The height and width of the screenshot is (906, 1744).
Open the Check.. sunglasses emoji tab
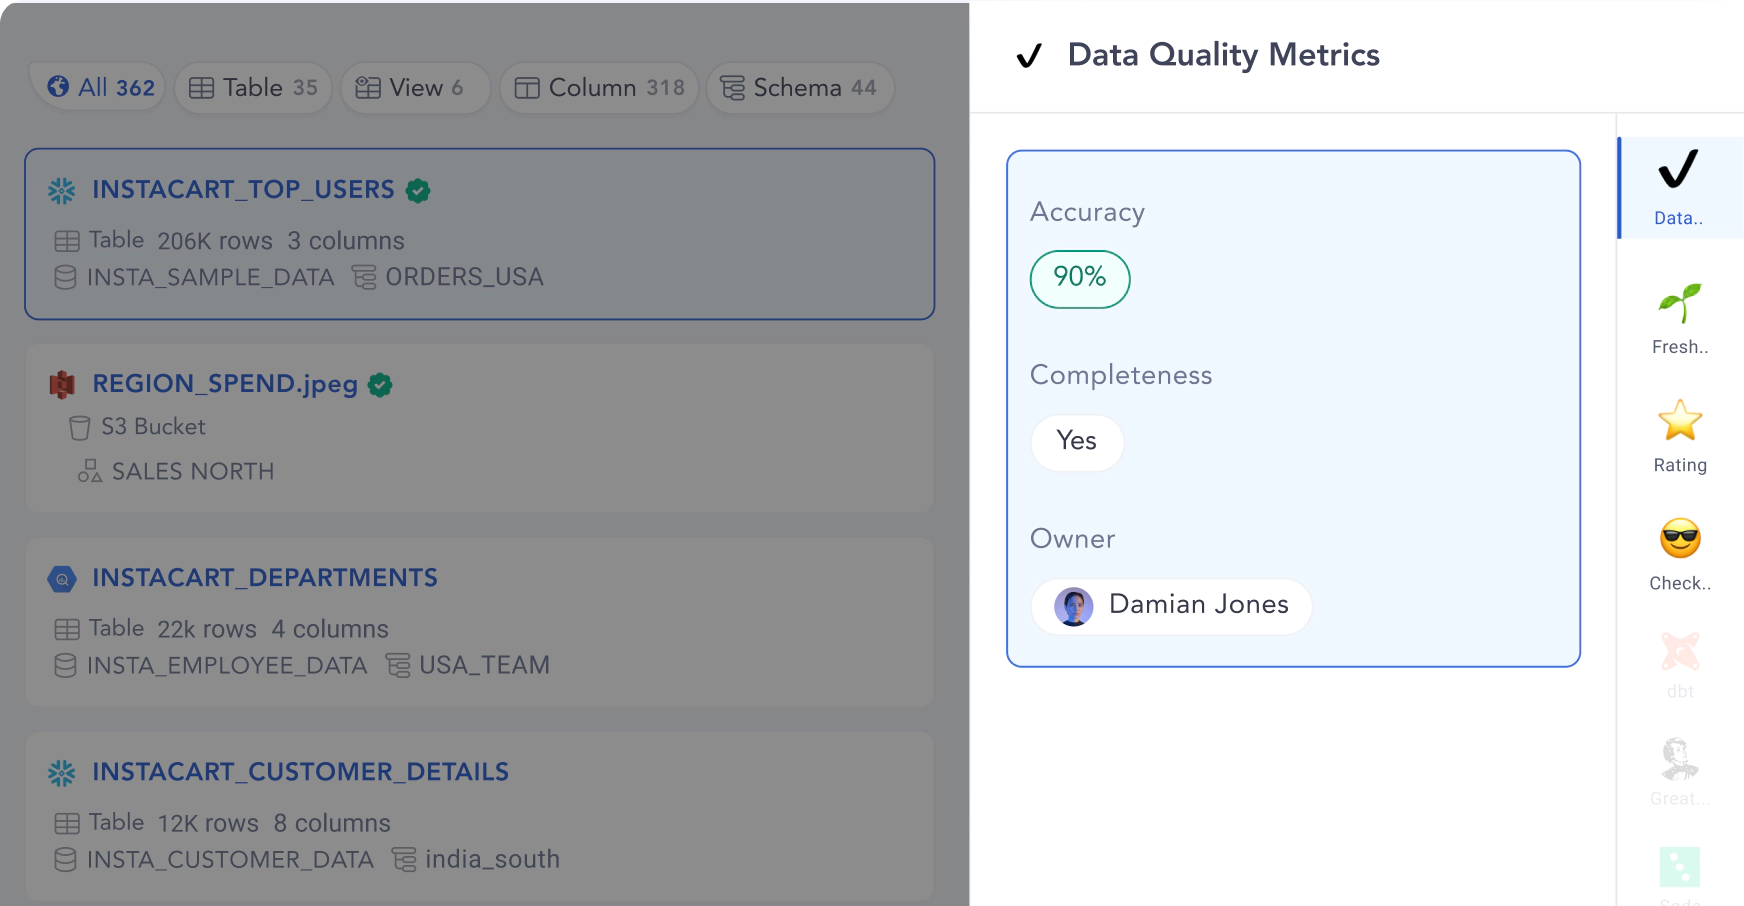click(x=1680, y=554)
